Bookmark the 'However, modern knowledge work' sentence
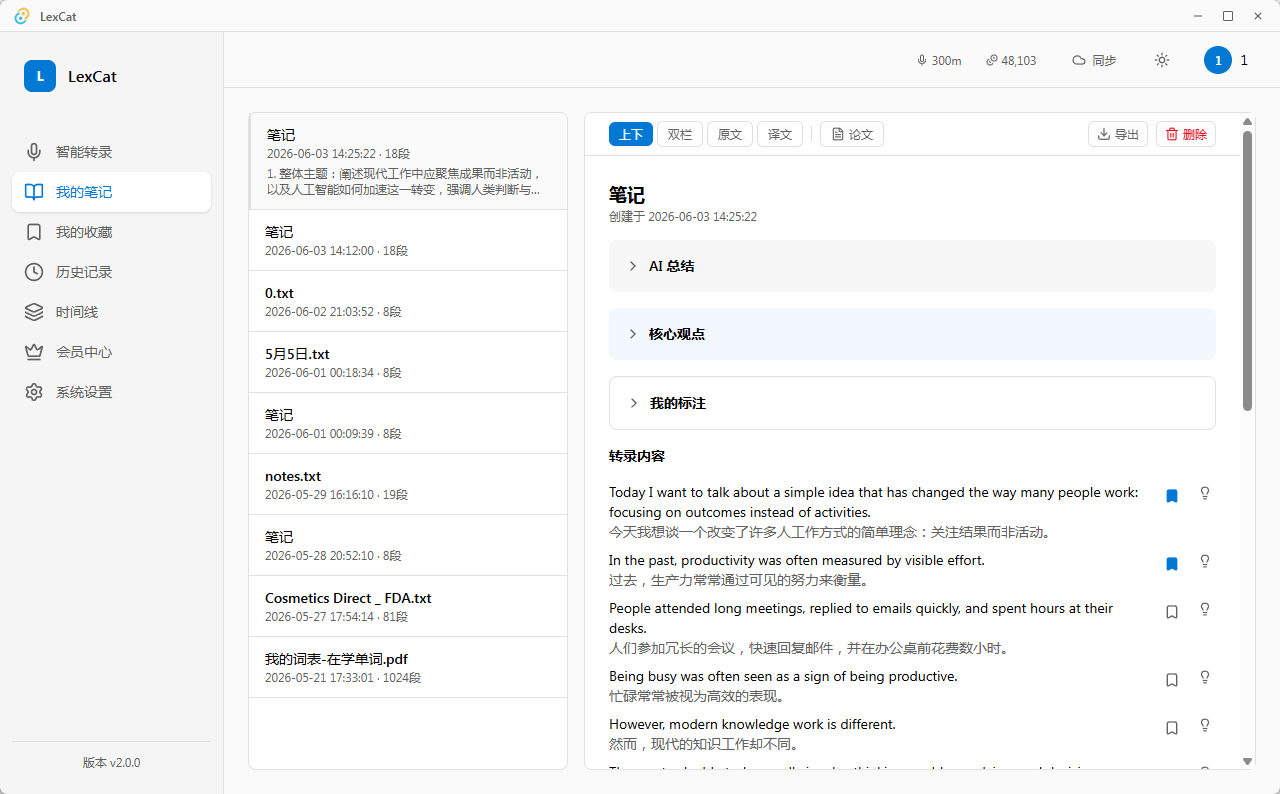This screenshot has height=794, width=1280. pyautogui.click(x=1172, y=727)
